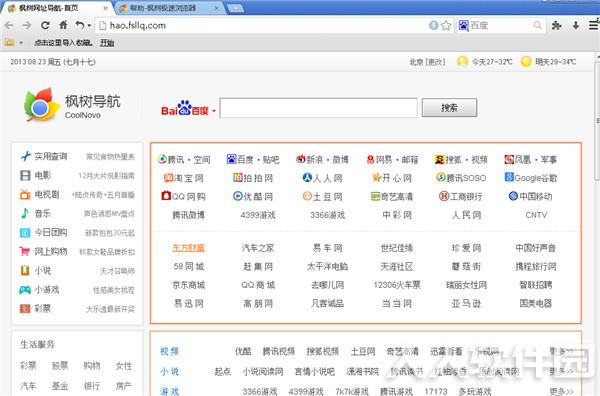
Task: Click the 搜索 search button
Action: click(449, 108)
